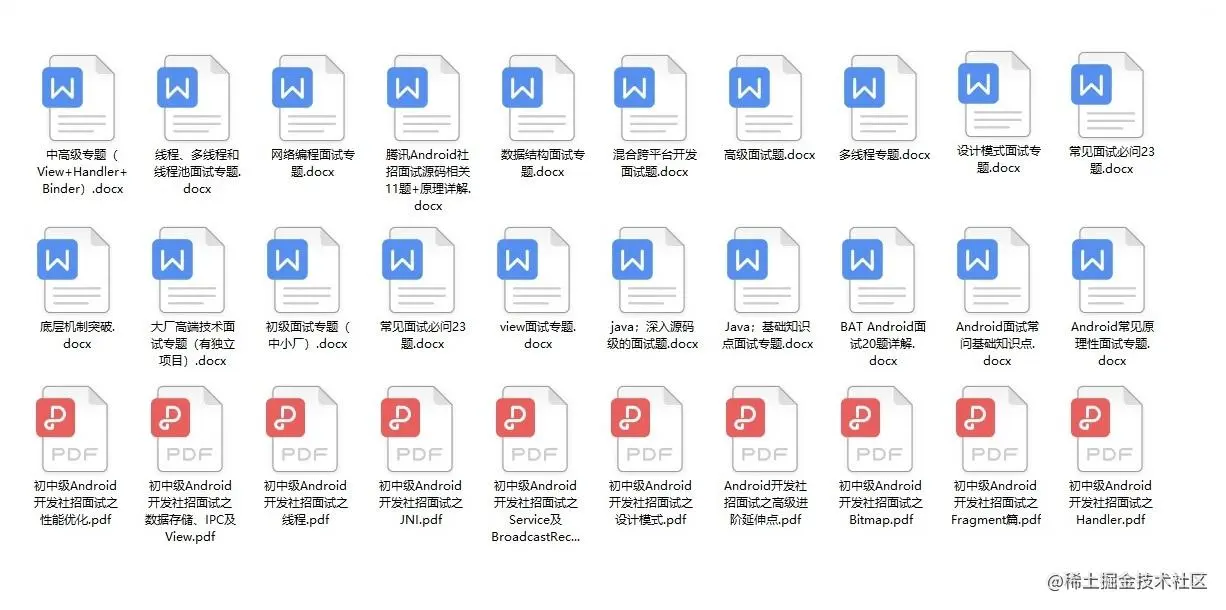This screenshot has height=610, width=1226.
Task: Select the 网络编程面试专题.docx file icon
Action: (306, 98)
